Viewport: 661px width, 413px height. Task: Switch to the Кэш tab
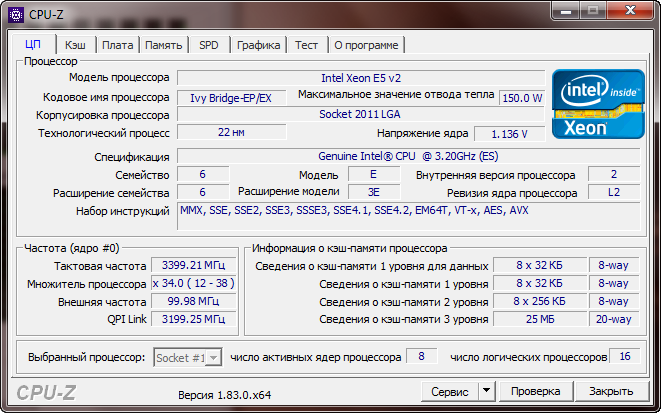pyautogui.click(x=75, y=45)
